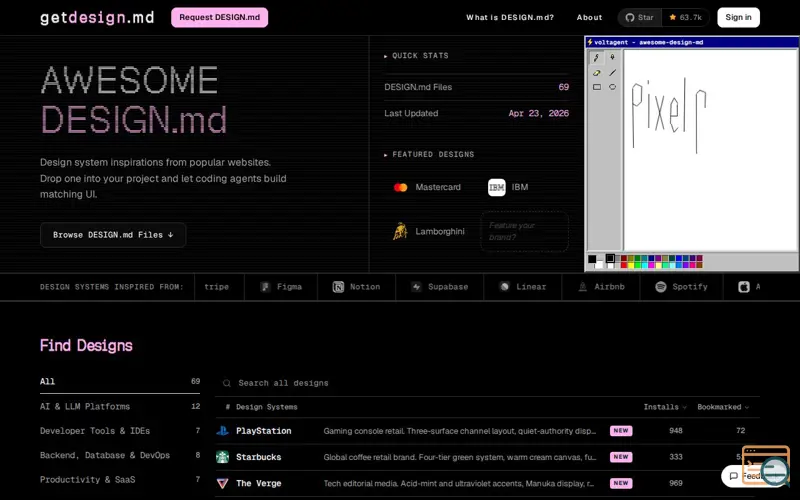Viewport: 800px width, 500px height.
Task: Click Browse DESIGN.md Files button
Action: click(x=113, y=235)
